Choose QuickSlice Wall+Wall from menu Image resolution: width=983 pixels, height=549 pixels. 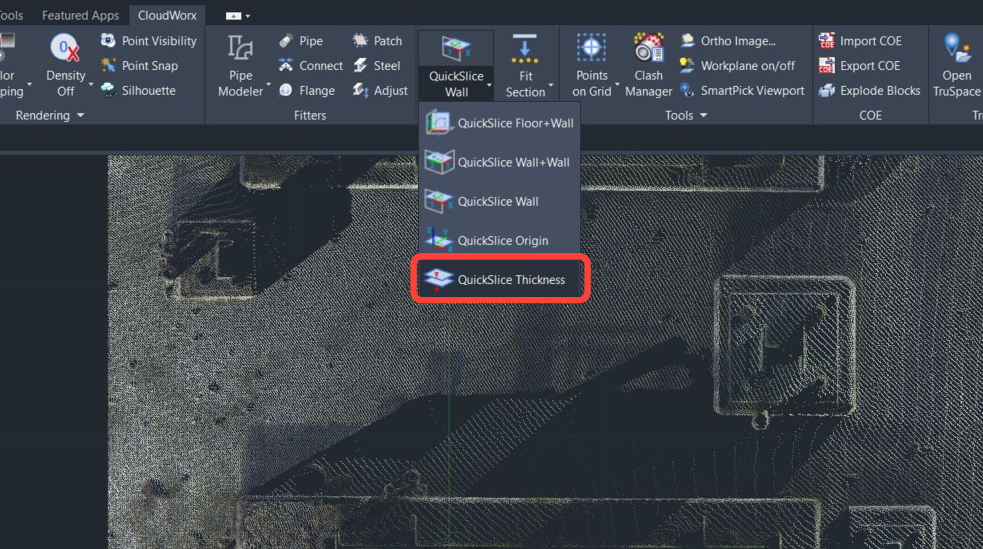500,162
